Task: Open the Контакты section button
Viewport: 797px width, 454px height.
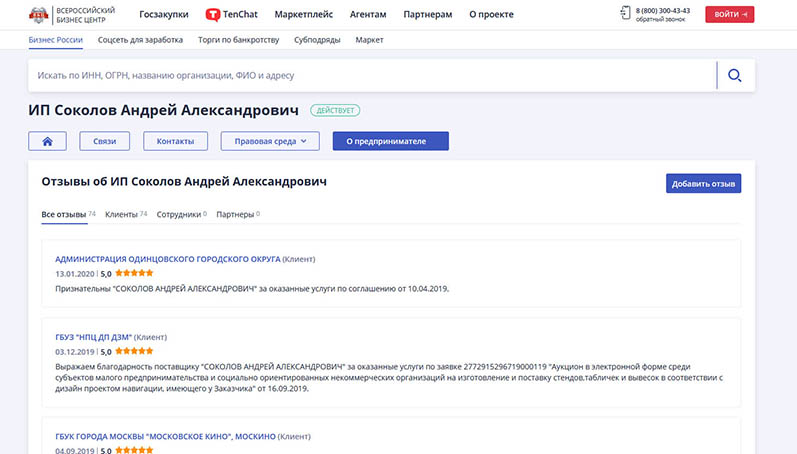Action: [175, 141]
